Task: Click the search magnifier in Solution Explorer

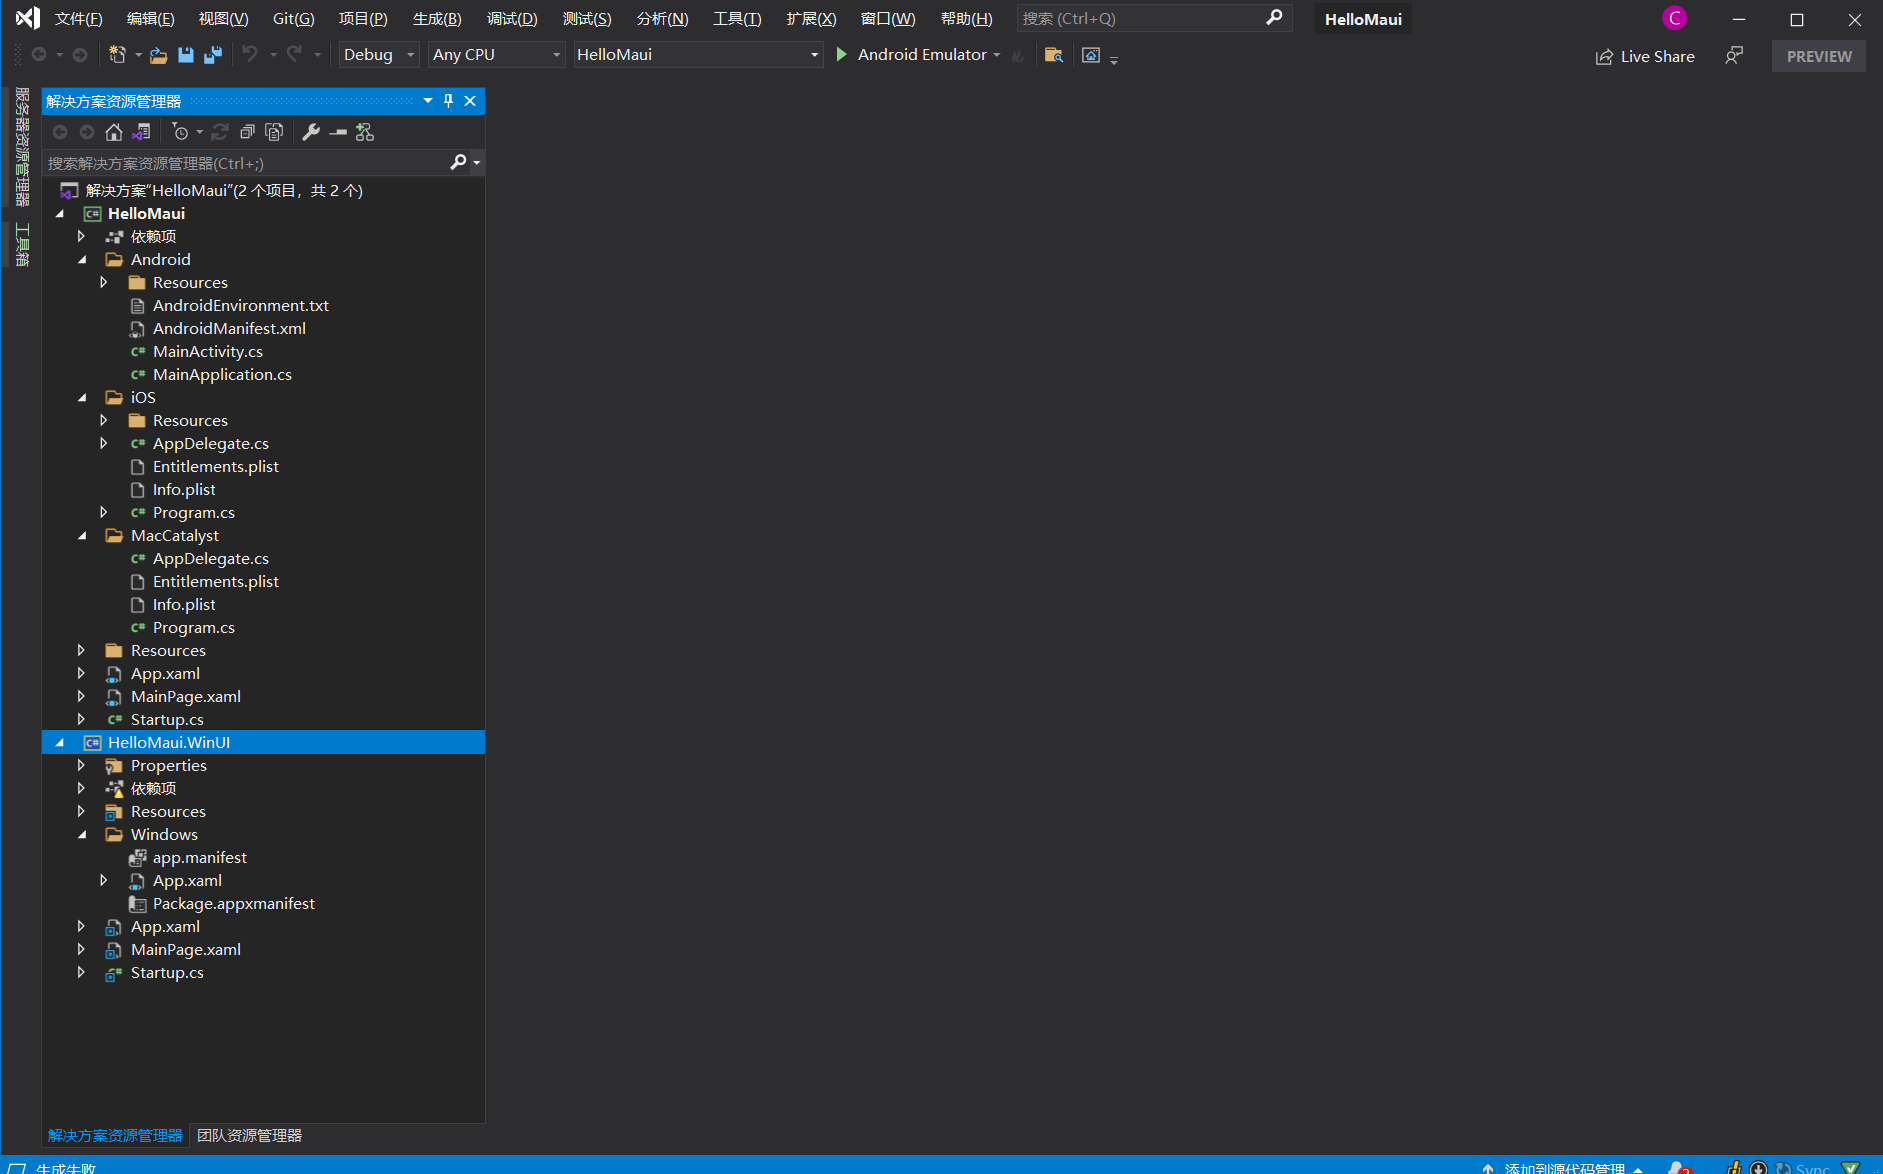Action: click(x=458, y=162)
